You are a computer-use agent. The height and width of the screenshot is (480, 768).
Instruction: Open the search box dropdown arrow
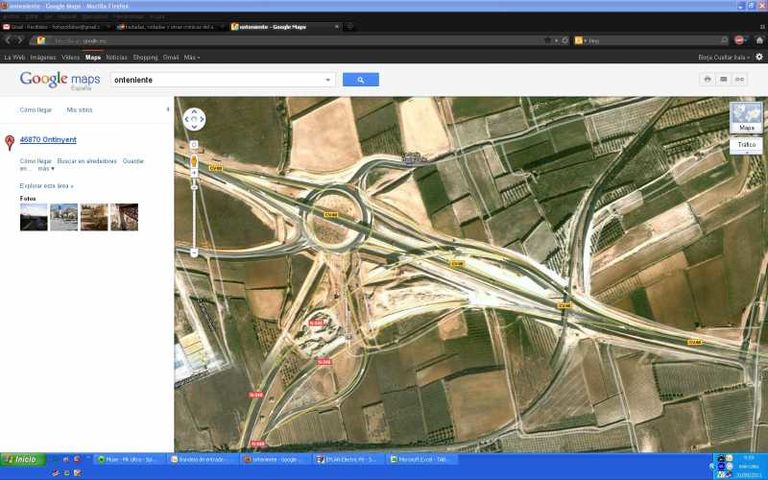[328, 80]
